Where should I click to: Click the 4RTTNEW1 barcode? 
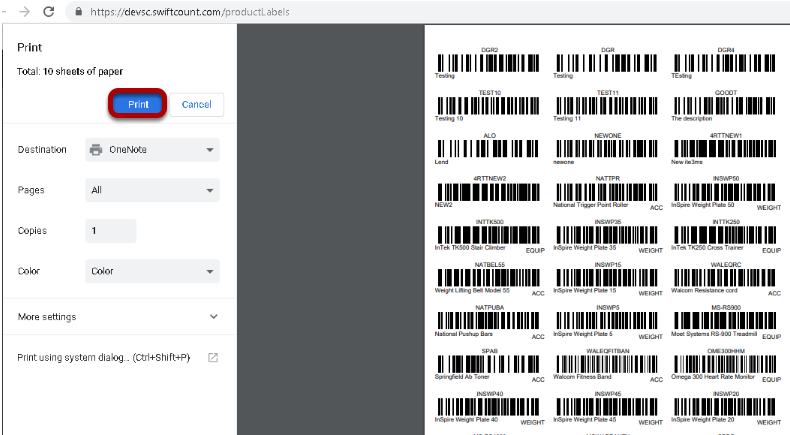(725, 149)
